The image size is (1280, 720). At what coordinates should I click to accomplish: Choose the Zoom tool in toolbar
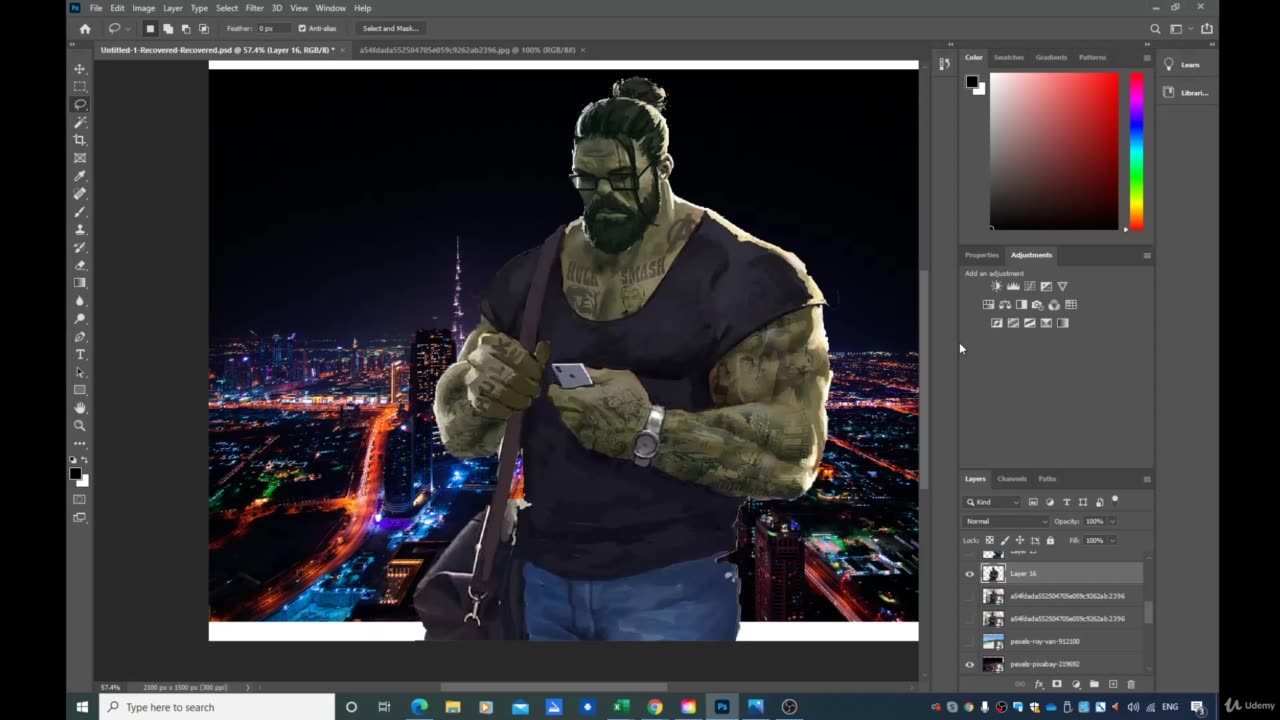click(80, 426)
